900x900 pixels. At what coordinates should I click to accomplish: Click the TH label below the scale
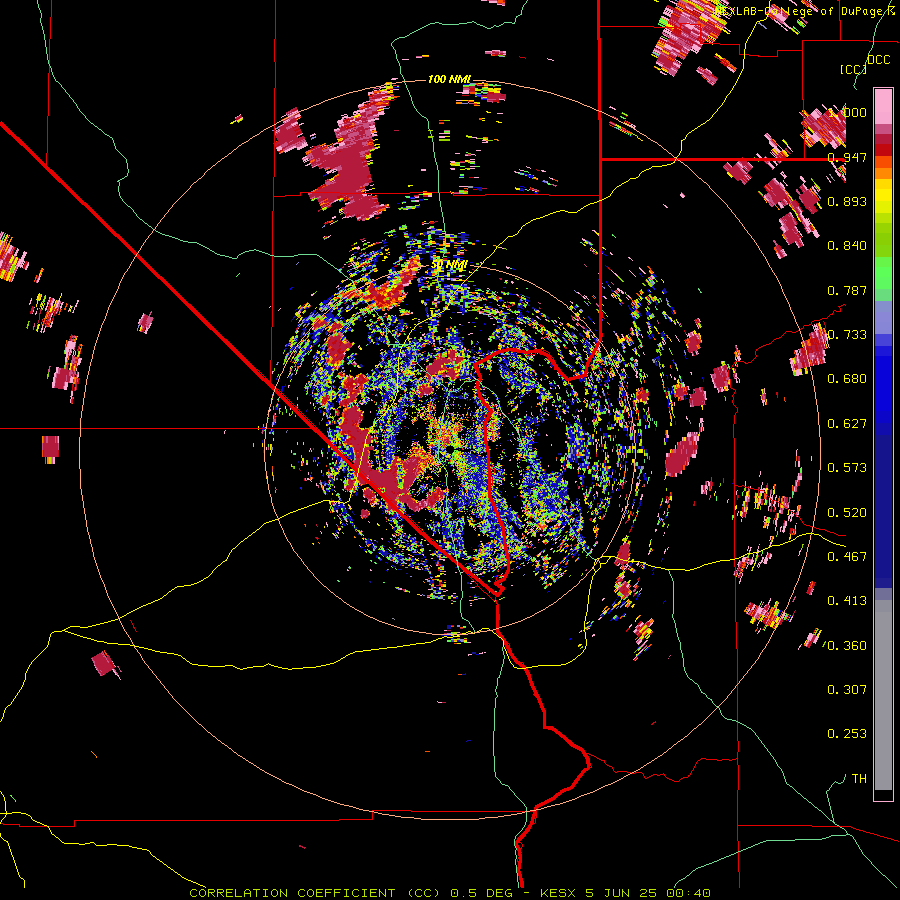tap(859, 779)
